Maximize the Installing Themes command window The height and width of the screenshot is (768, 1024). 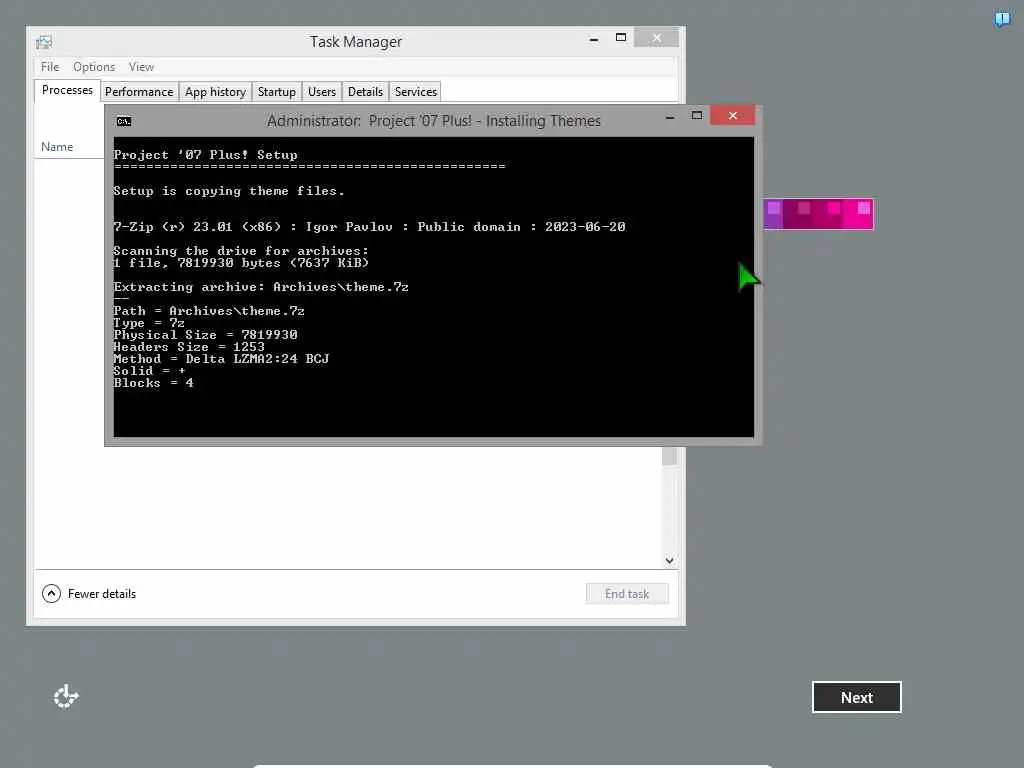tap(697, 116)
